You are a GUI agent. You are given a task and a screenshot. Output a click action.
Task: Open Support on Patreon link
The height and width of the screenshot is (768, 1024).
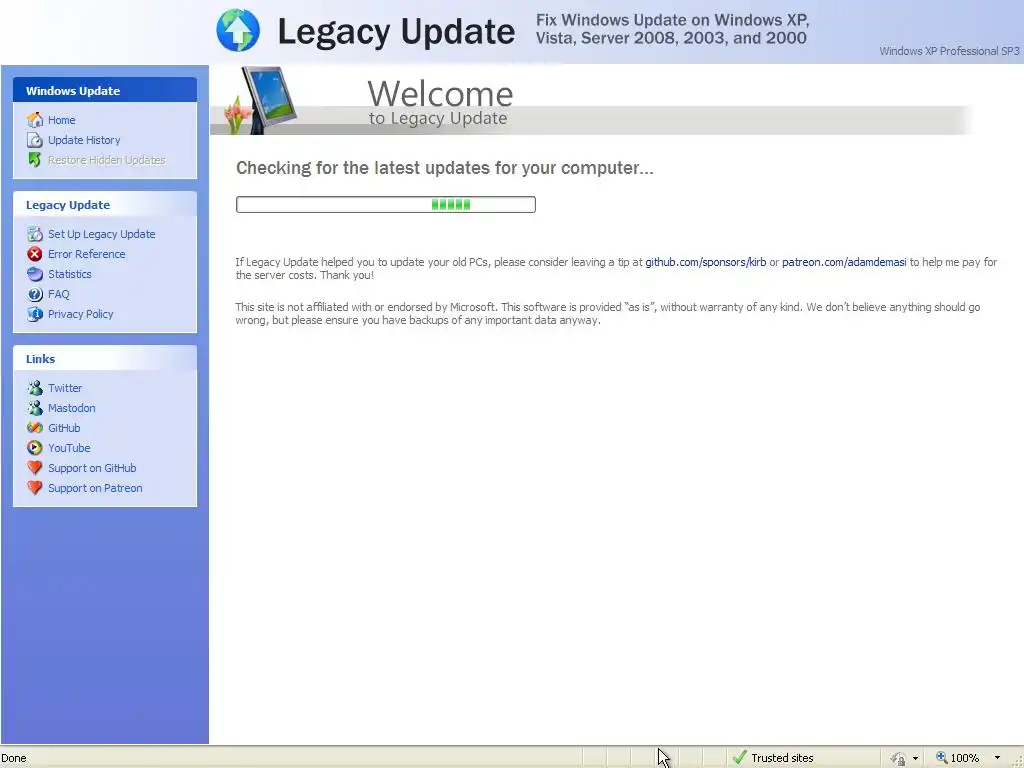point(95,488)
